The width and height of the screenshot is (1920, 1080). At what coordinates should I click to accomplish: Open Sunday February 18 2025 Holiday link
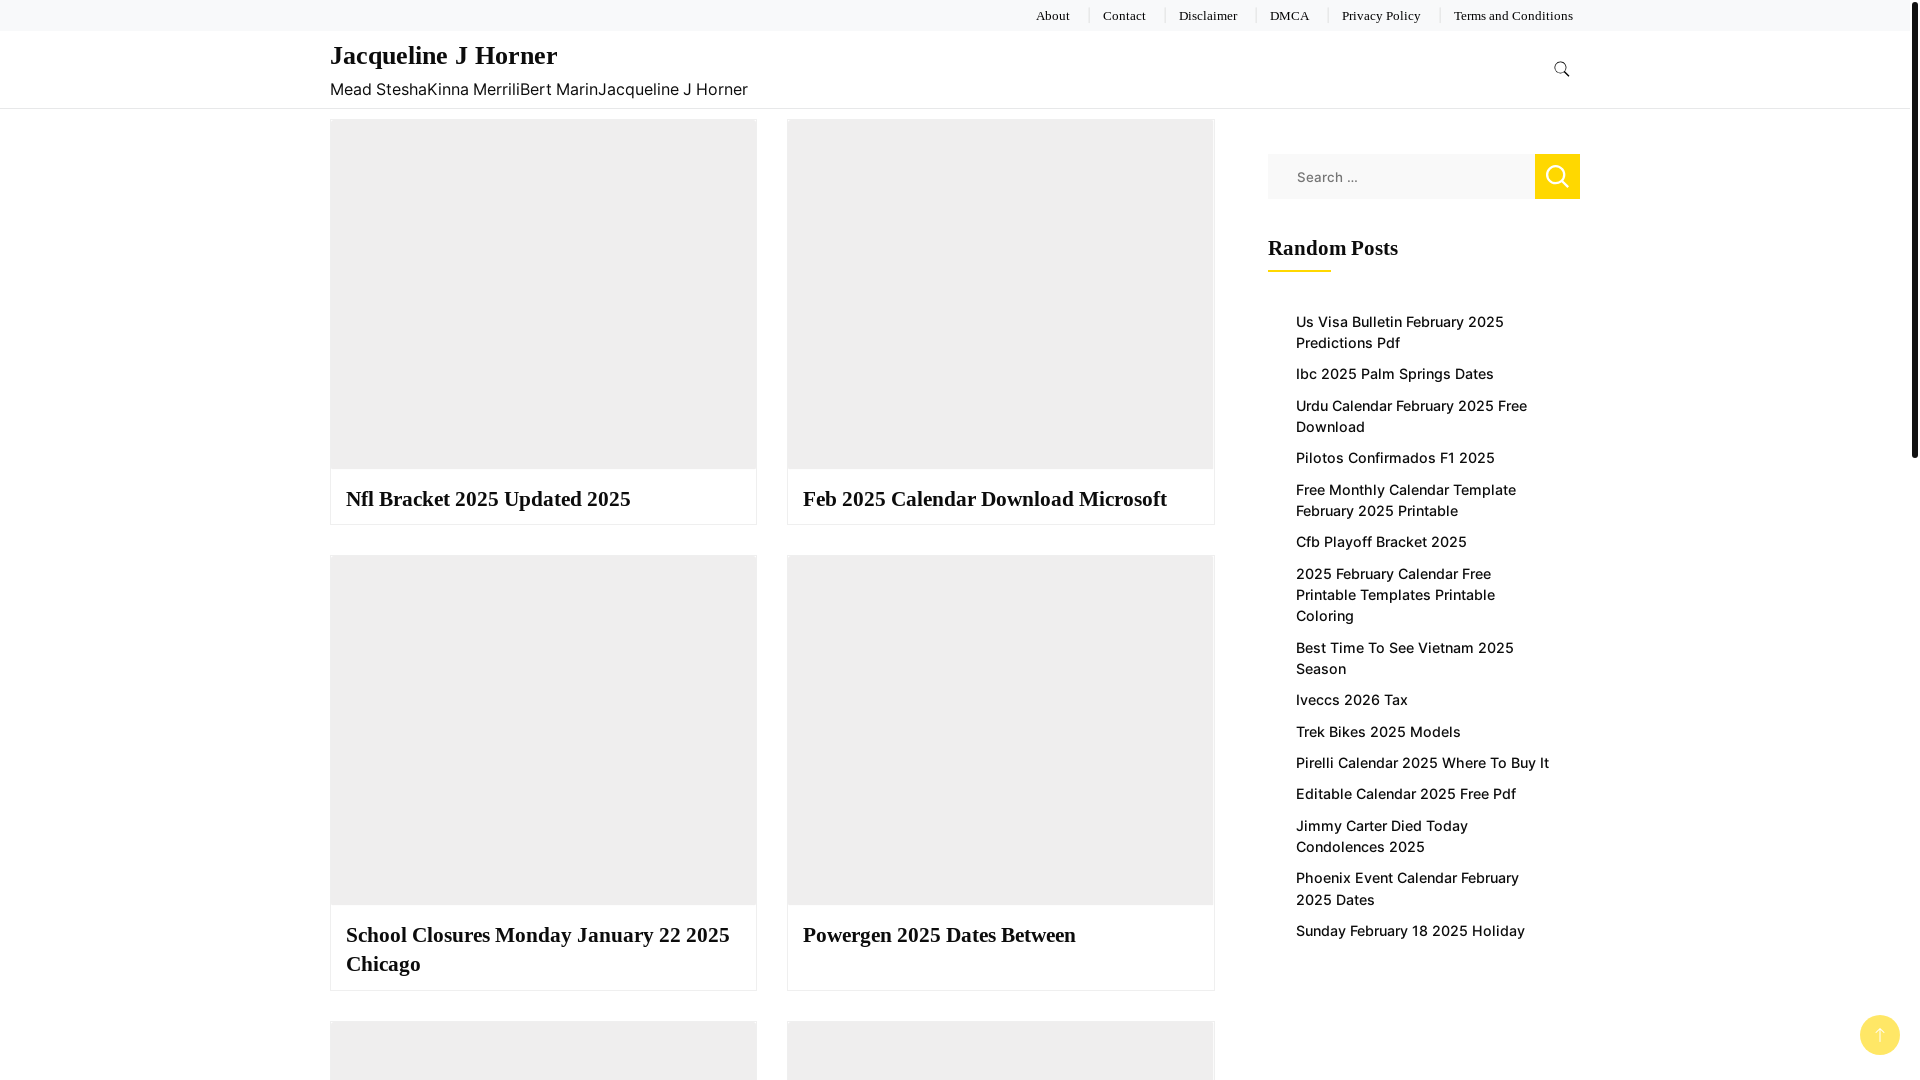(x=1410, y=931)
